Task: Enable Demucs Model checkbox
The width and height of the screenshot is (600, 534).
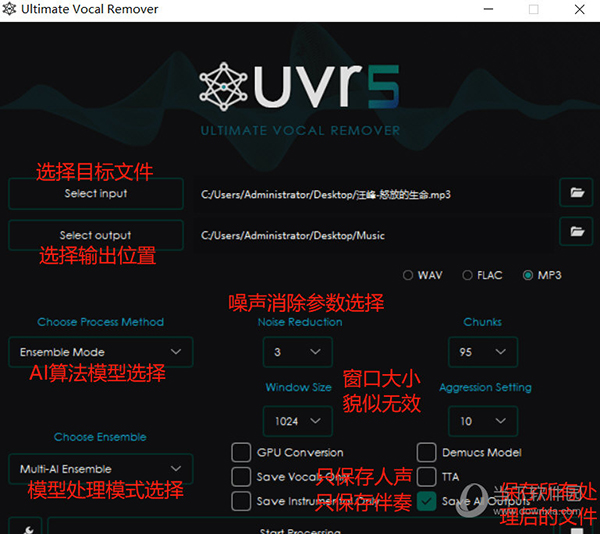Action: coord(426,453)
